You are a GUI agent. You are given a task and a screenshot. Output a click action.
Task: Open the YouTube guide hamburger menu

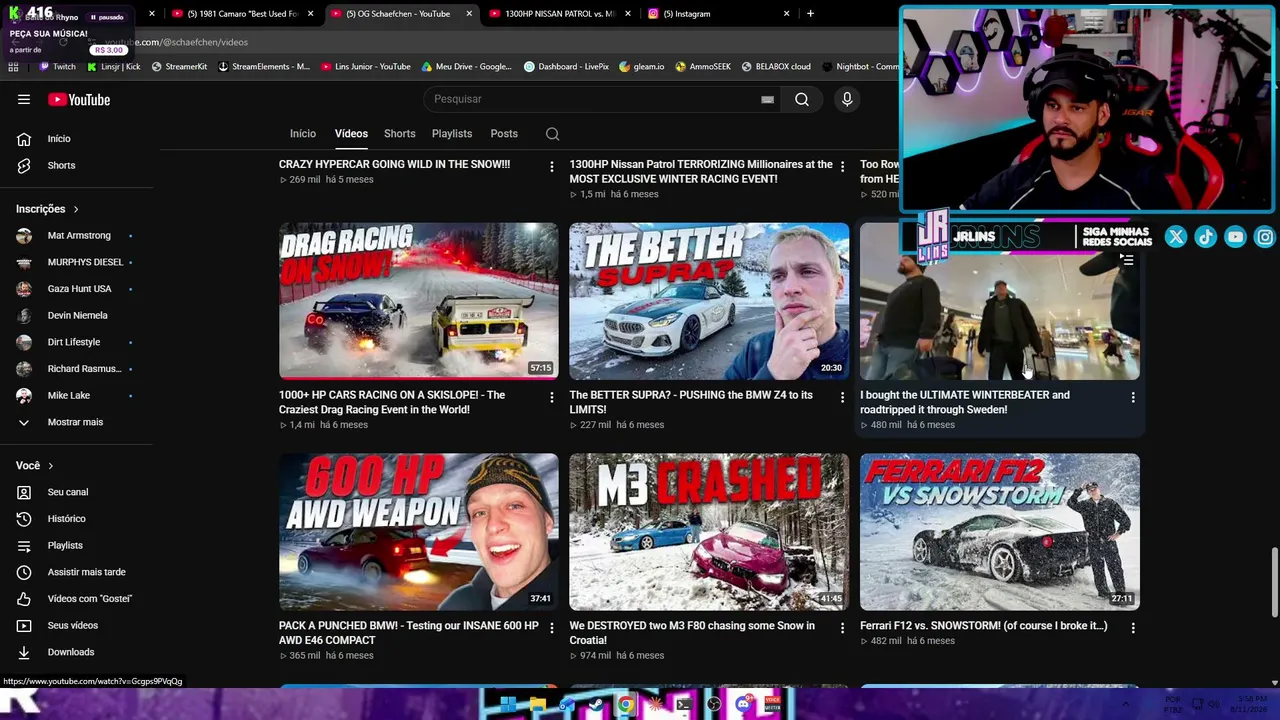coord(24,99)
